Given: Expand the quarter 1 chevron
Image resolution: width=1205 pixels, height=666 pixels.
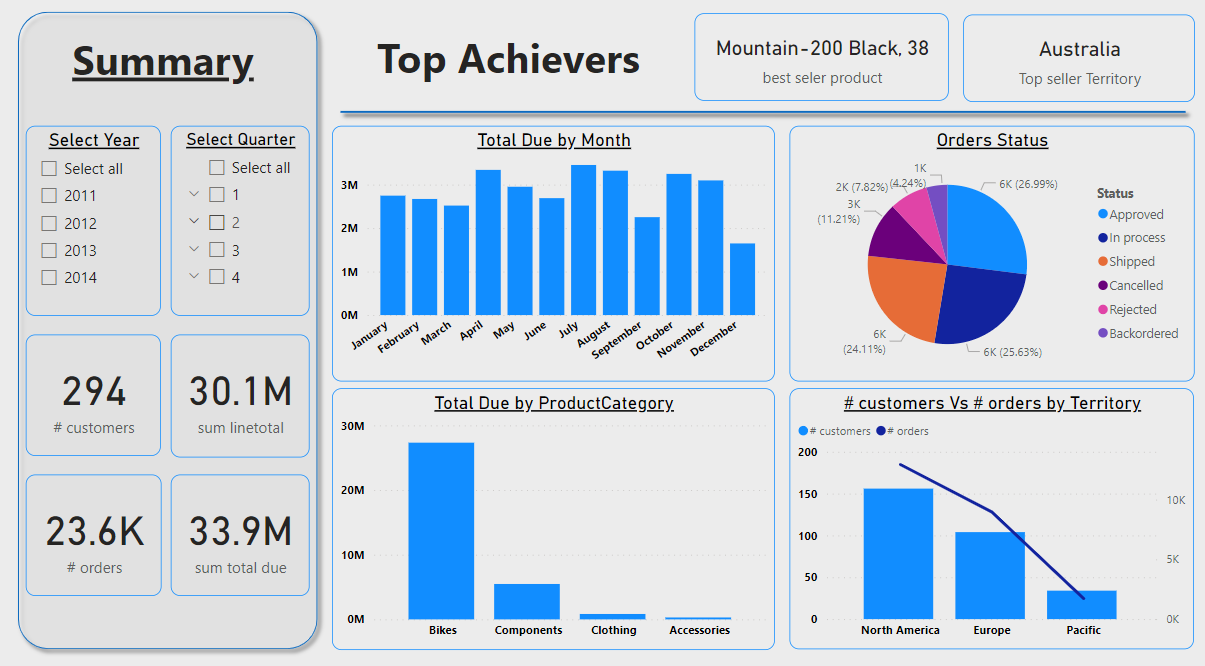Looking at the screenshot, I should click(194, 195).
